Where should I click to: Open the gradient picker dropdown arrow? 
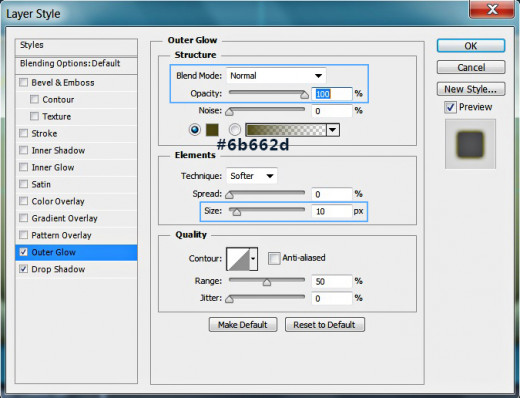click(333, 130)
